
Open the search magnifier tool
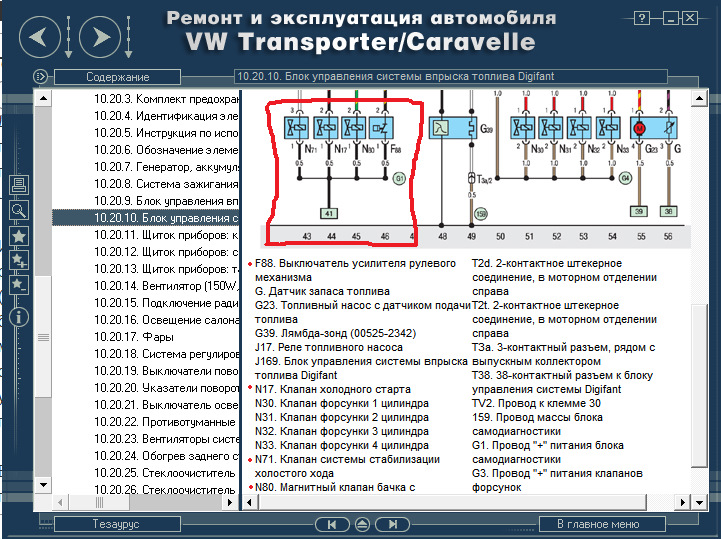[19, 210]
